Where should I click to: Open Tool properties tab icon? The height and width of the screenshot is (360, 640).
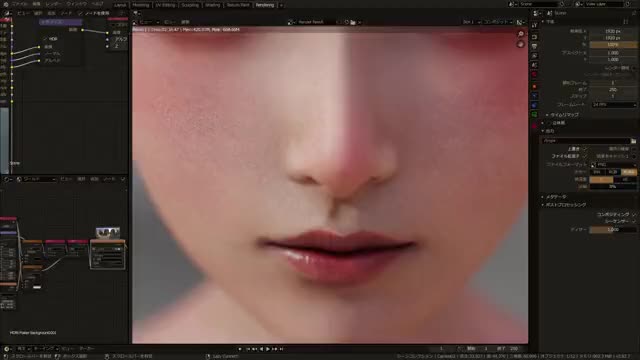tap(535, 26)
